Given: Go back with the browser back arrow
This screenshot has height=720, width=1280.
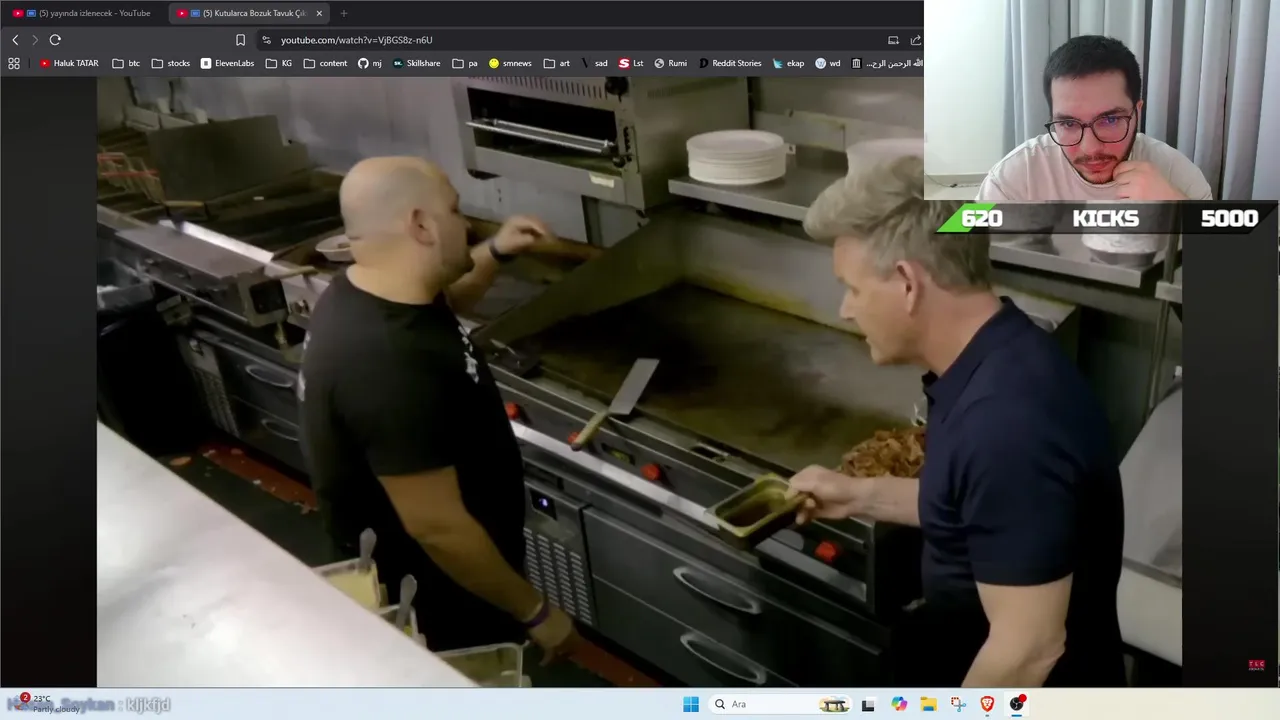Looking at the screenshot, I should (x=15, y=40).
